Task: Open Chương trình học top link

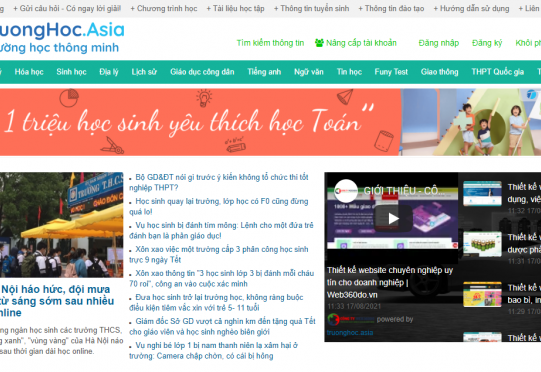Action: [x=164, y=8]
